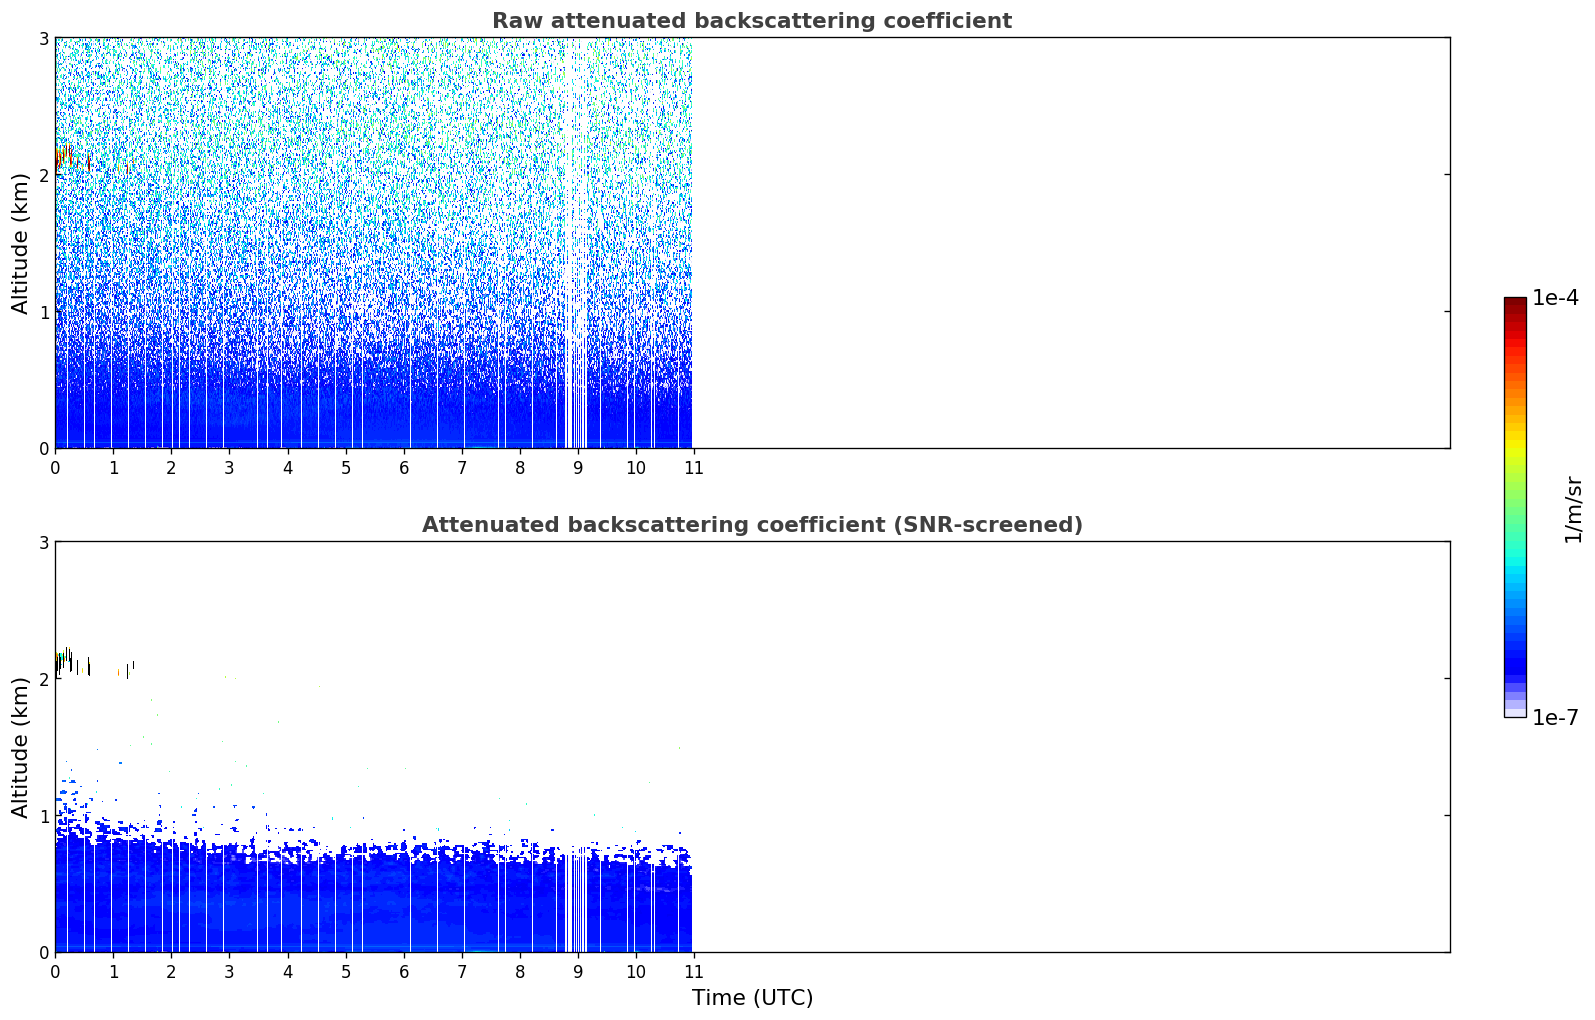Screen dimensions: 1595x1020
Task: Click hour 5 tick under the SNR-screened plot
Action: pos(346,972)
